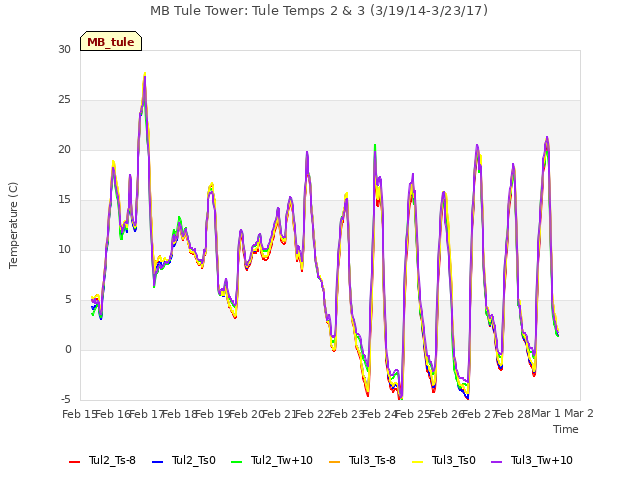Toggle the Tul2_Ts-8 legend entry
This screenshot has width=640, height=480.
click(x=102, y=460)
